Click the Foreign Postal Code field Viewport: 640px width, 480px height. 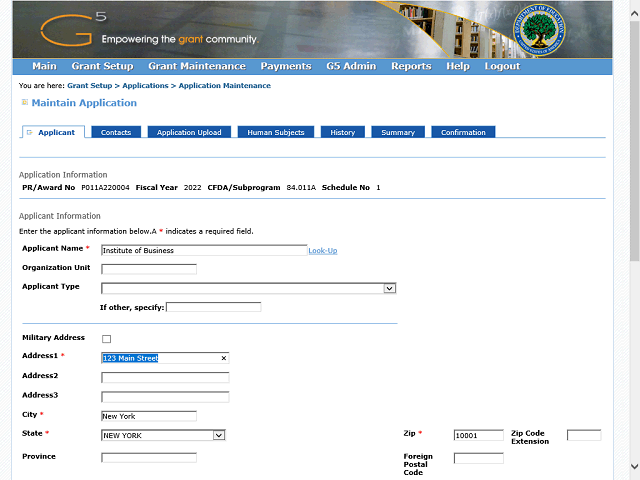coord(478,458)
